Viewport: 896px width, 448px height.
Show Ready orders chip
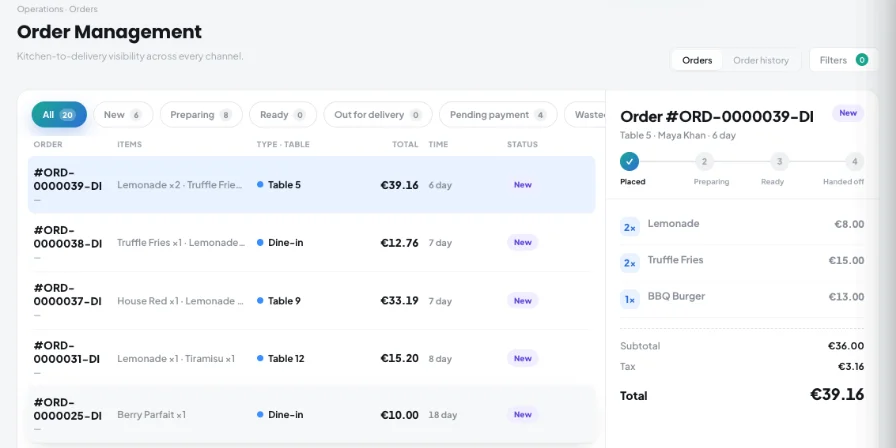[283, 115]
